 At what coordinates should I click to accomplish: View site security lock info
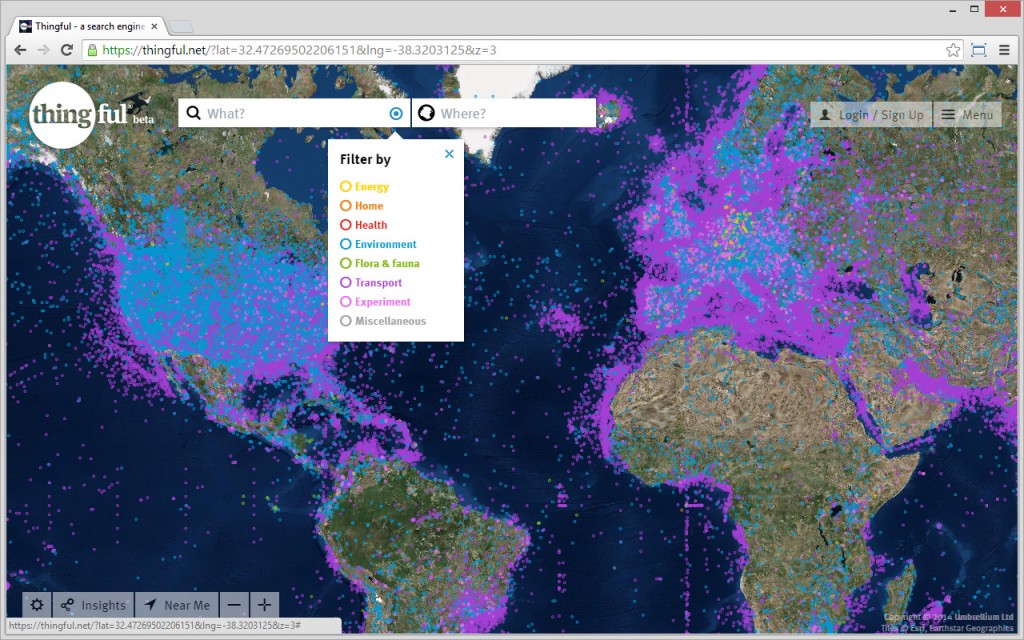pyautogui.click(x=92, y=50)
